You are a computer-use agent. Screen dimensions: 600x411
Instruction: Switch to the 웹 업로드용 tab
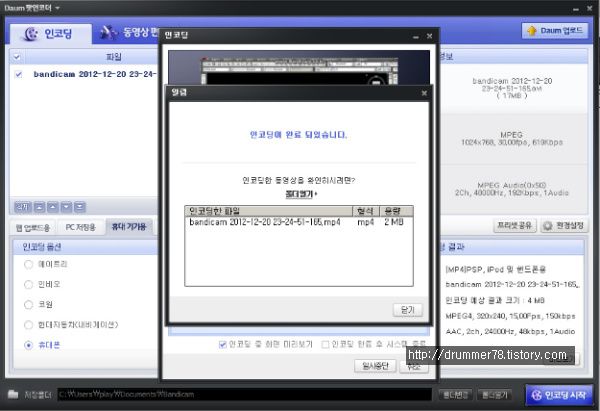(x=33, y=228)
